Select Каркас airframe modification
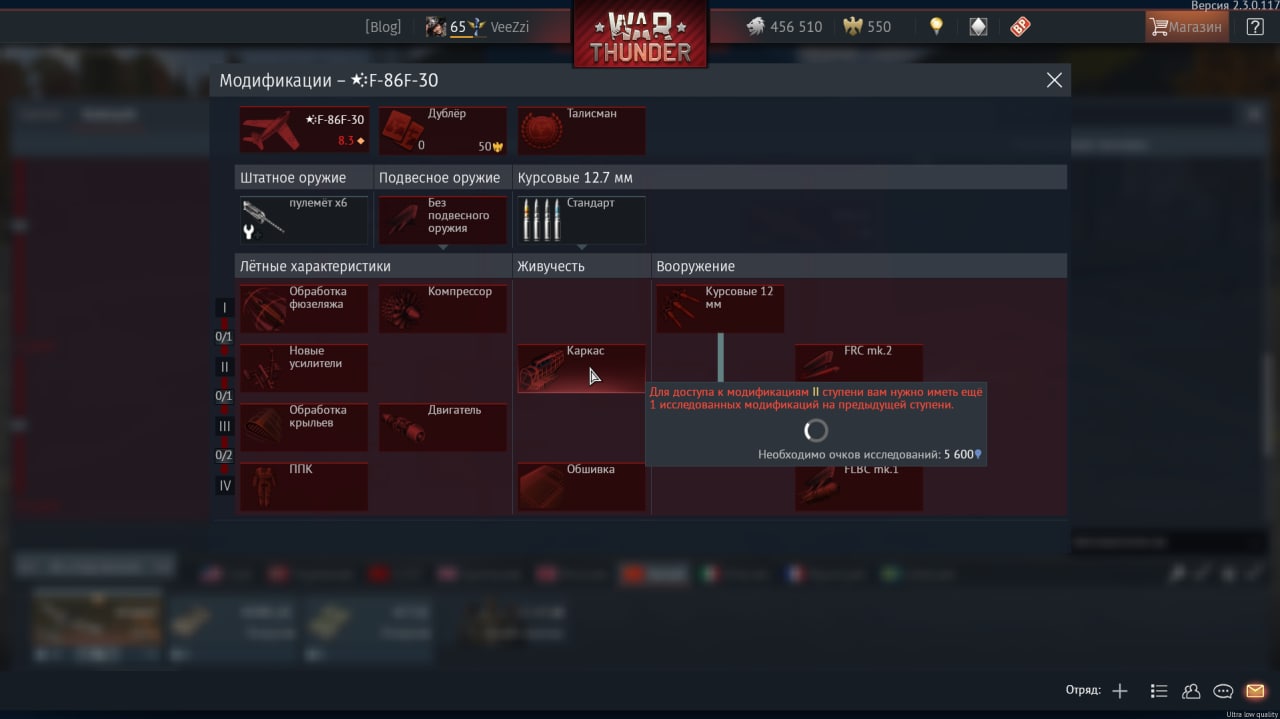Image resolution: width=1280 pixels, height=719 pixels. point(581,368)
